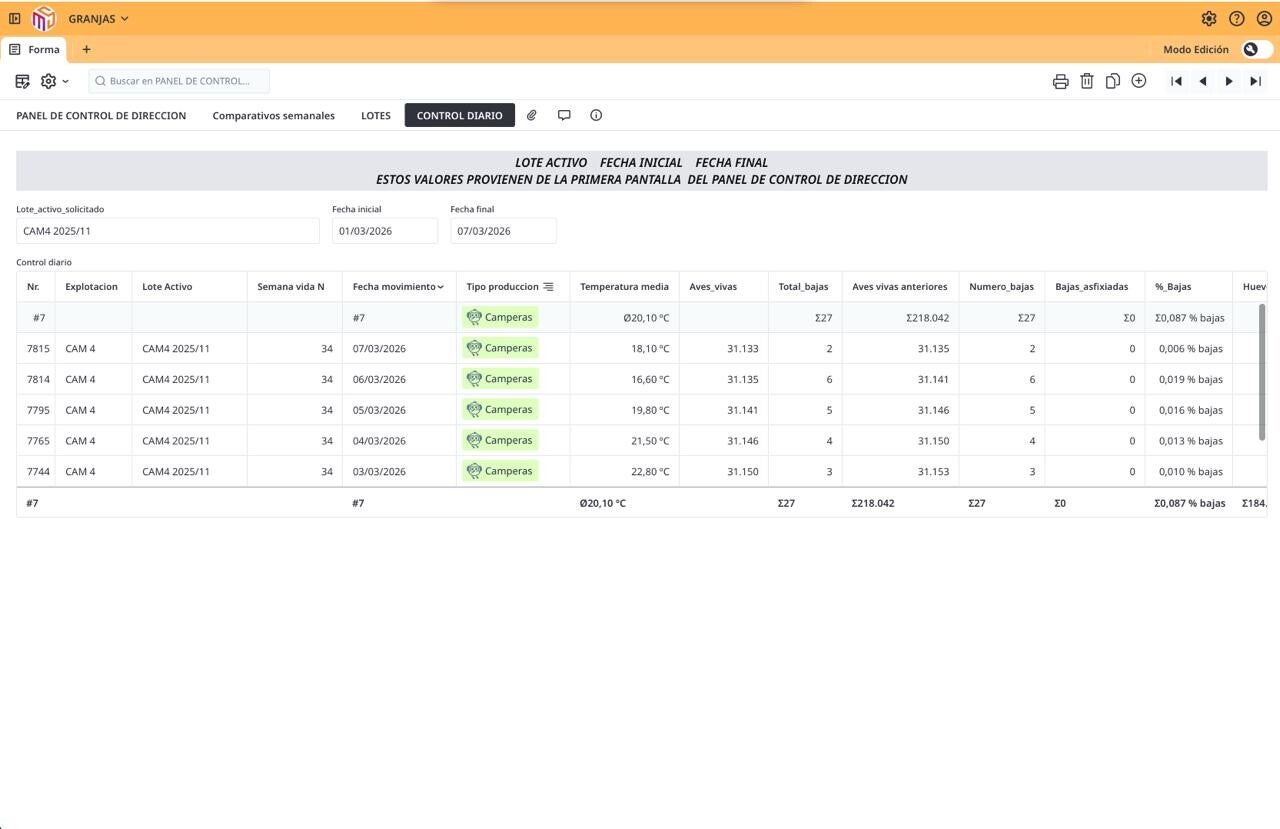The height and width of the screenshot is (829, 1280).
Task: Click the trash delete record icon
Action: [1086, 81]
